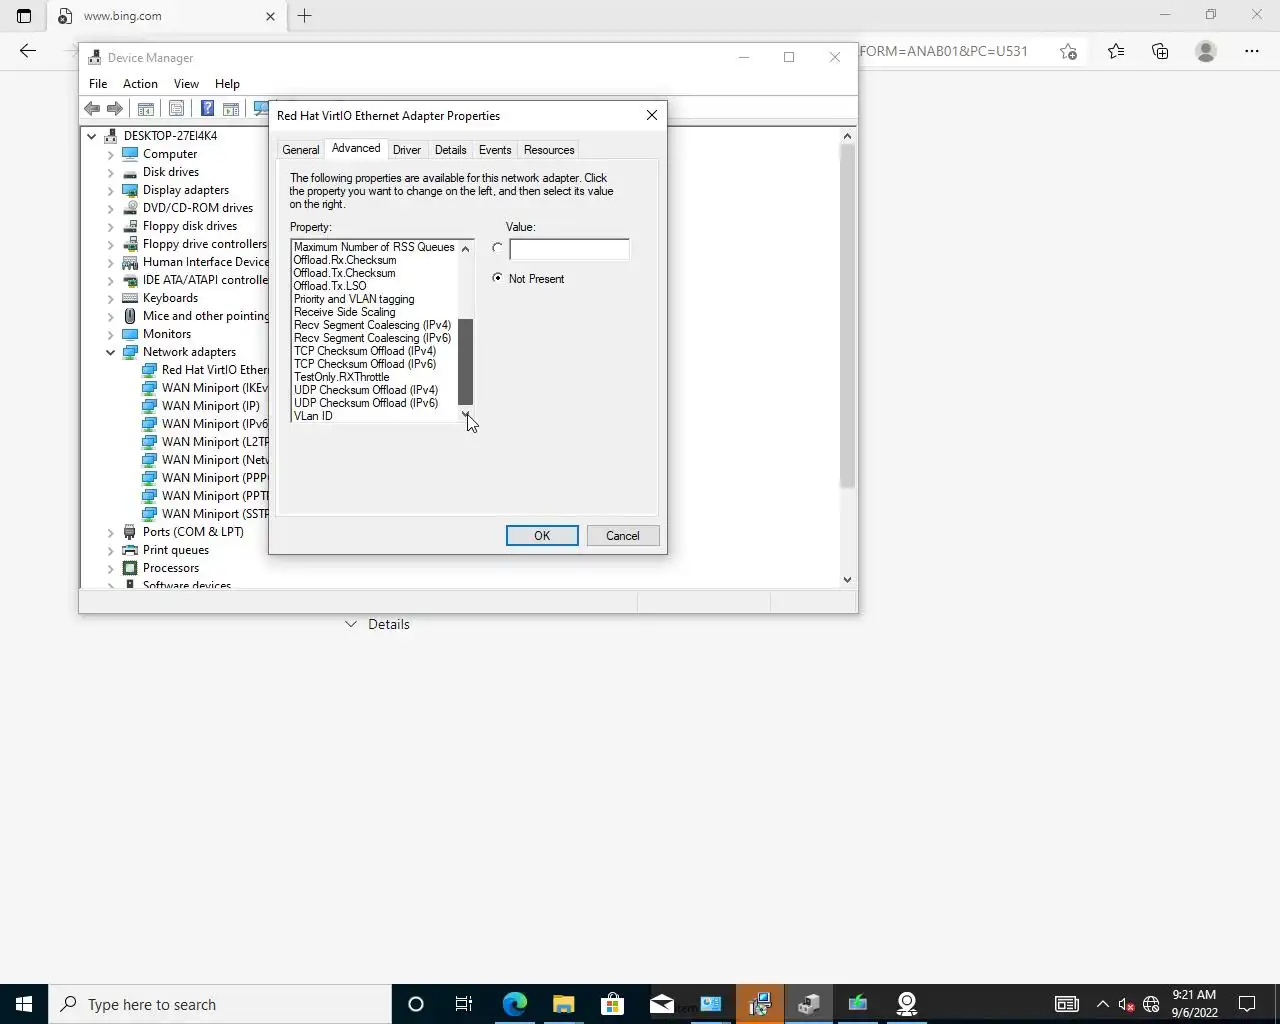The width and height of the screenshot is (1280, 1024).
Task: Click the Back arrow in Device Manager toolbar
Action: point(92,108)
